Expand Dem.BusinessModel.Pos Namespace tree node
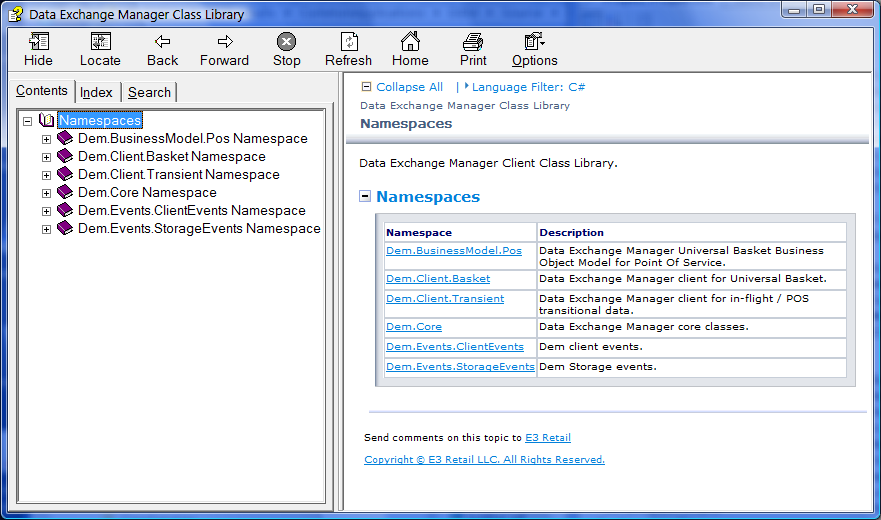 point(46,139)
